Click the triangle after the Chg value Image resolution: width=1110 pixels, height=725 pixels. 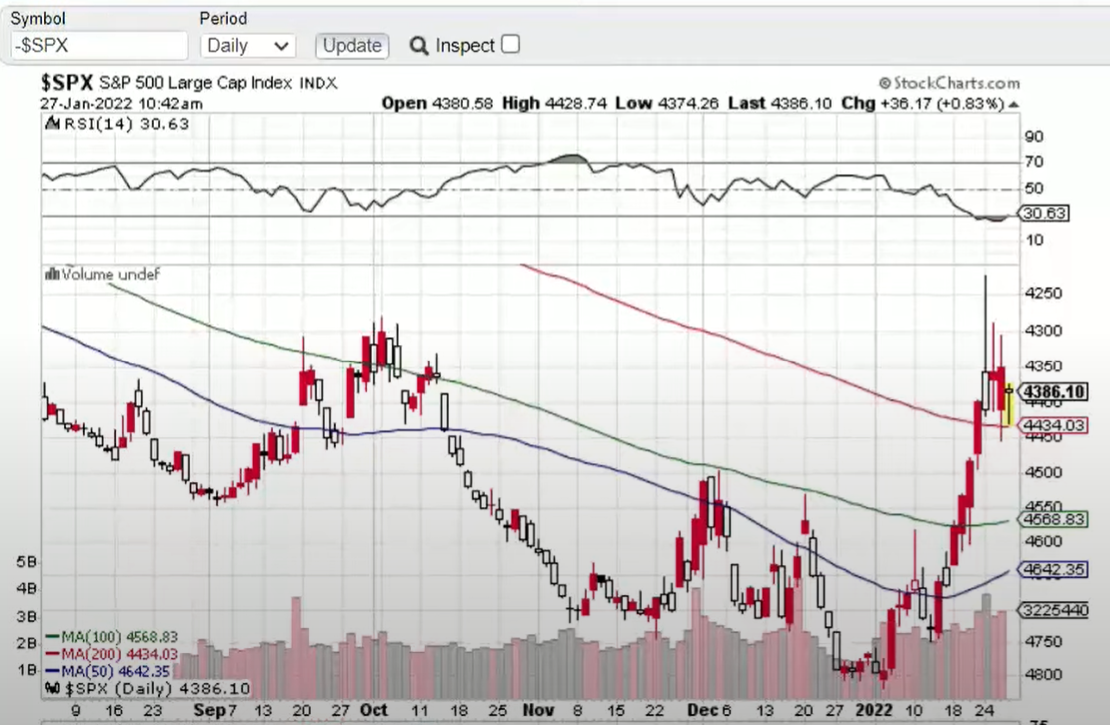coord(1014,104)
